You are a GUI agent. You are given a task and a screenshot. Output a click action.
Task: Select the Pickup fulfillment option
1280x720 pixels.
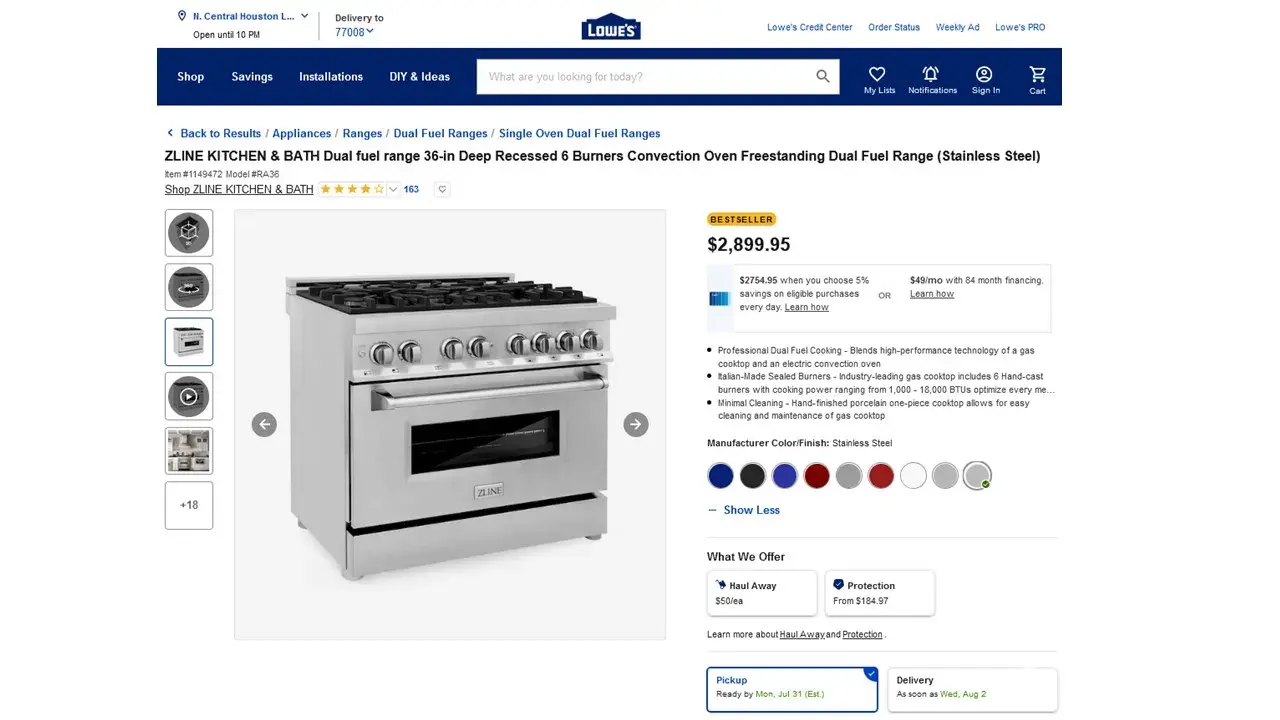coord(792,690)
